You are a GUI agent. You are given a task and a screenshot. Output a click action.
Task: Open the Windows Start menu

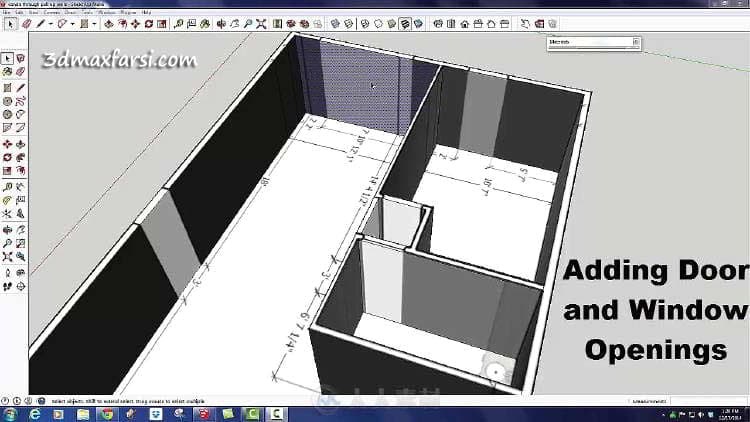(10, 414)
